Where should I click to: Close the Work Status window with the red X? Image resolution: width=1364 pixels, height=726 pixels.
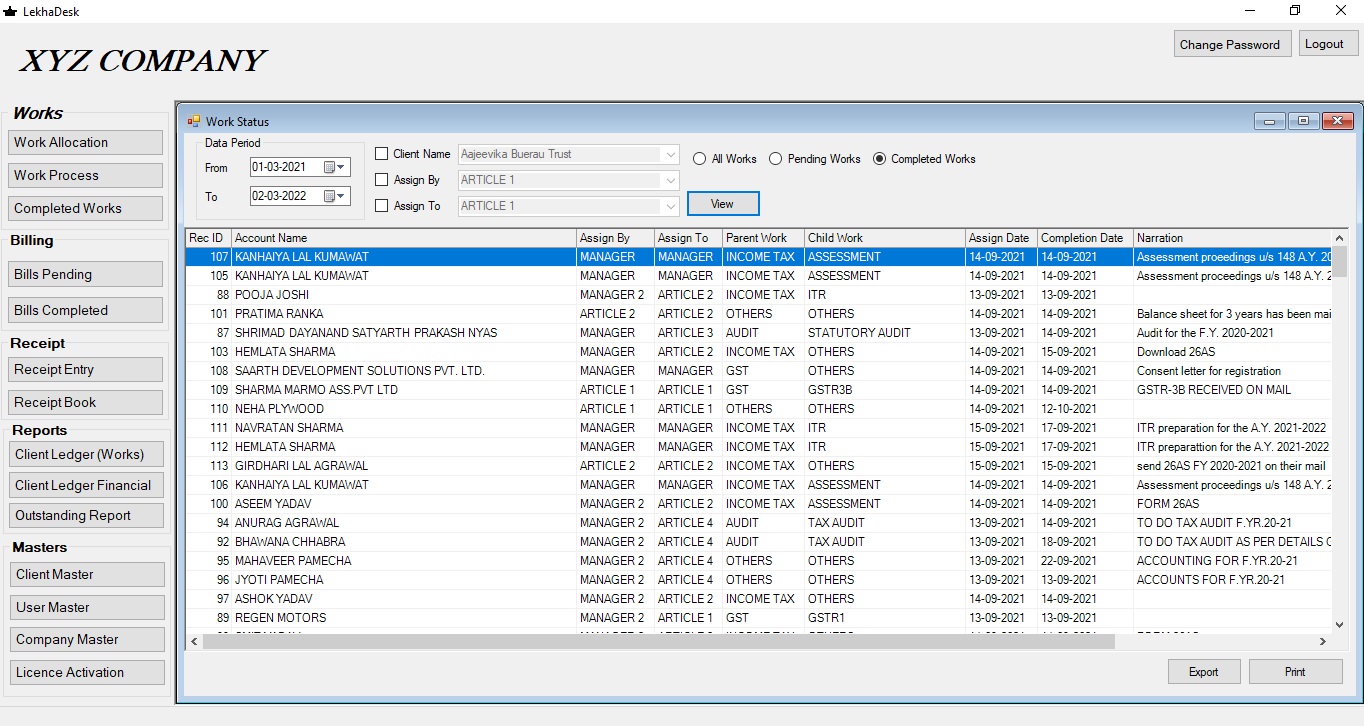coord(1337,121)
